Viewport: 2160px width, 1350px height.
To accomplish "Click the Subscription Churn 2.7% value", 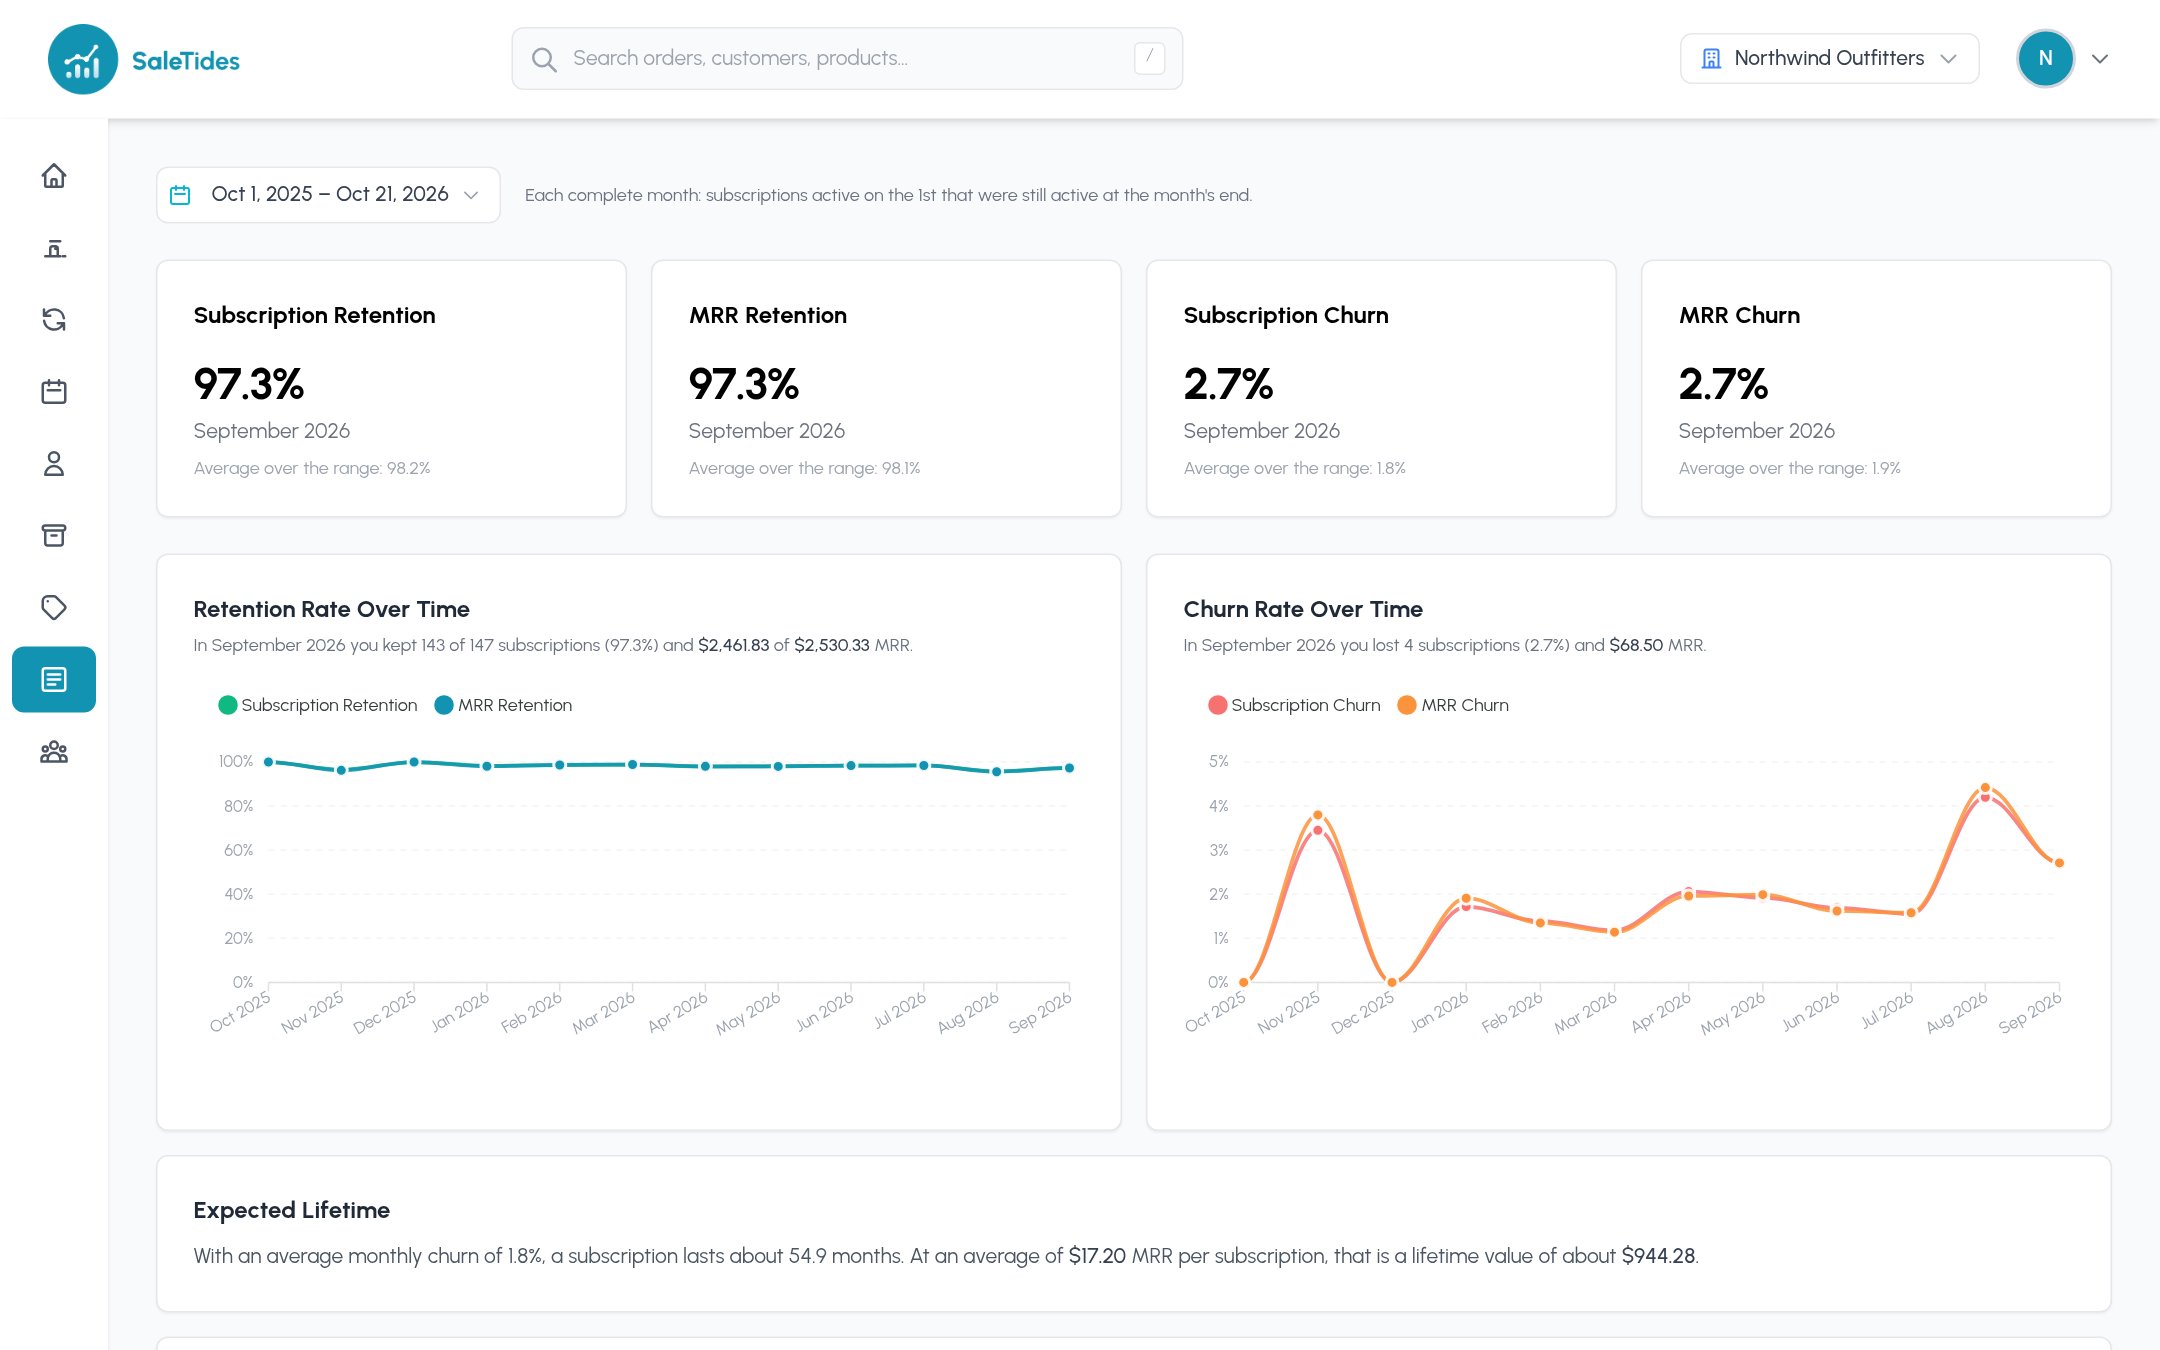I will pos(1228,384).
